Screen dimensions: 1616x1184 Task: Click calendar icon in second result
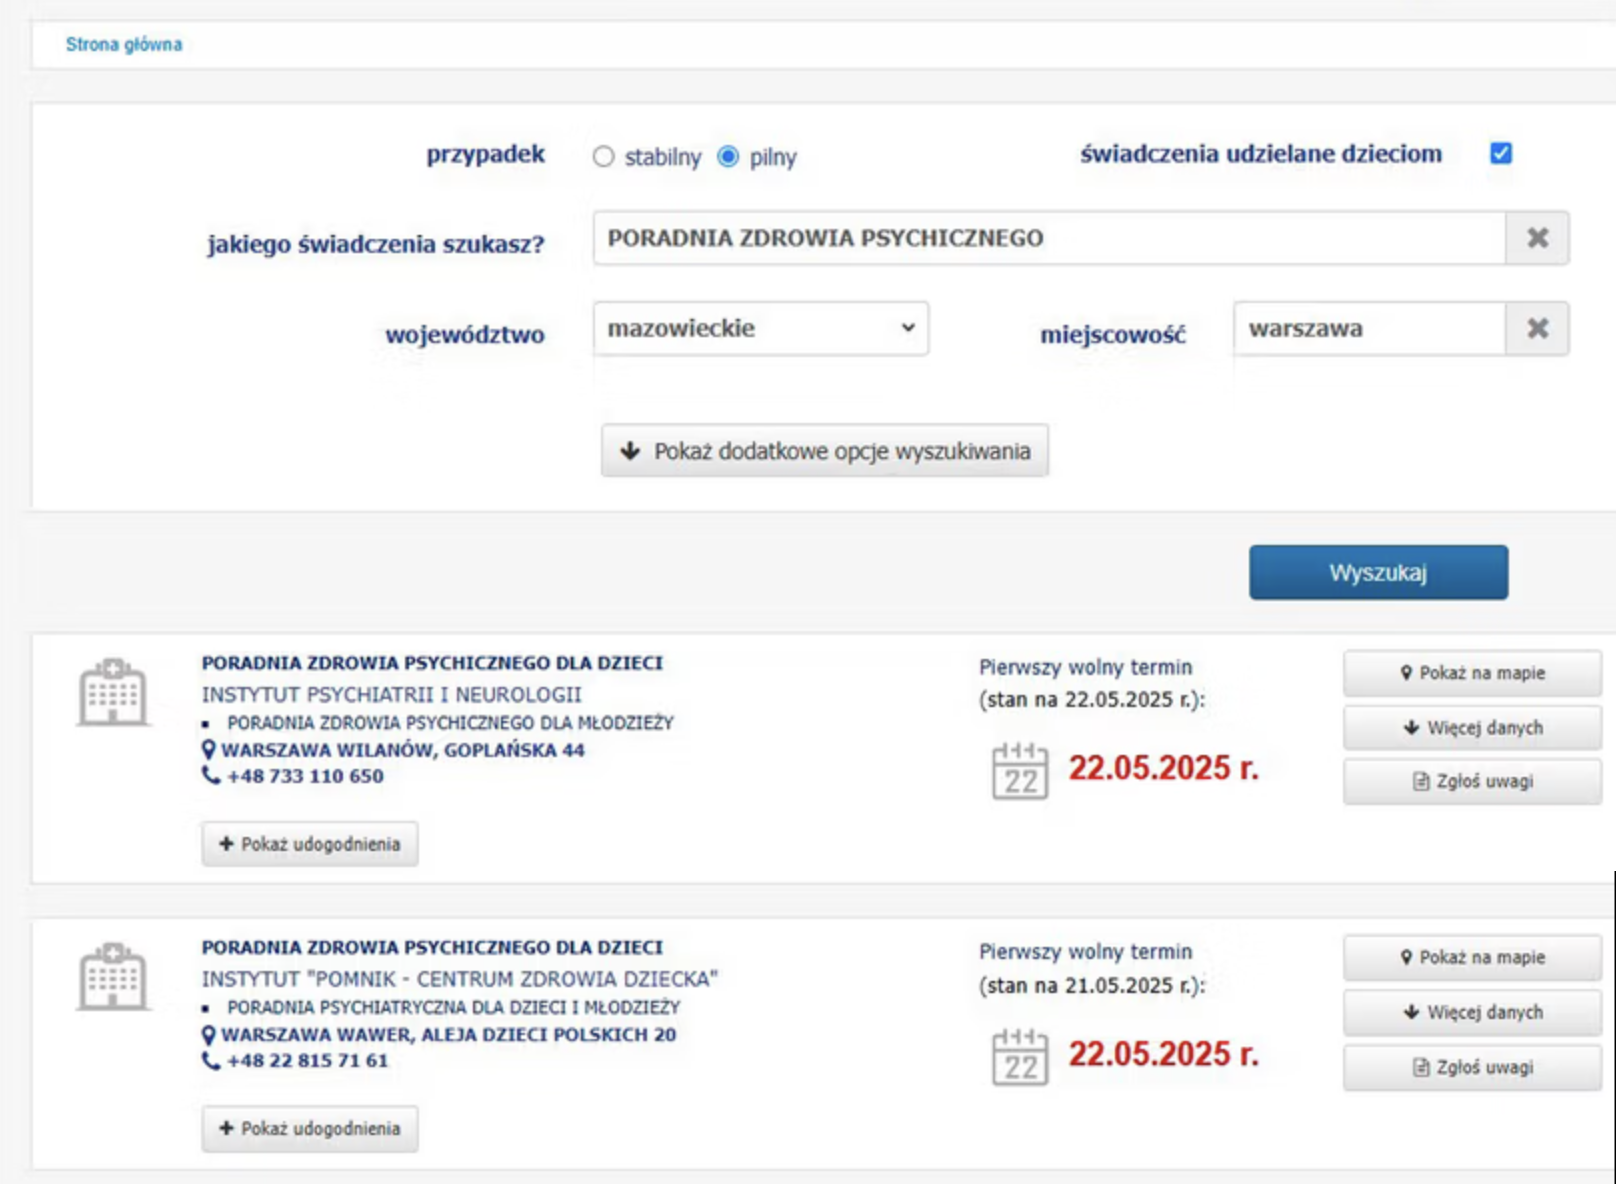pyautogui.click(x=1019, y=1057)
